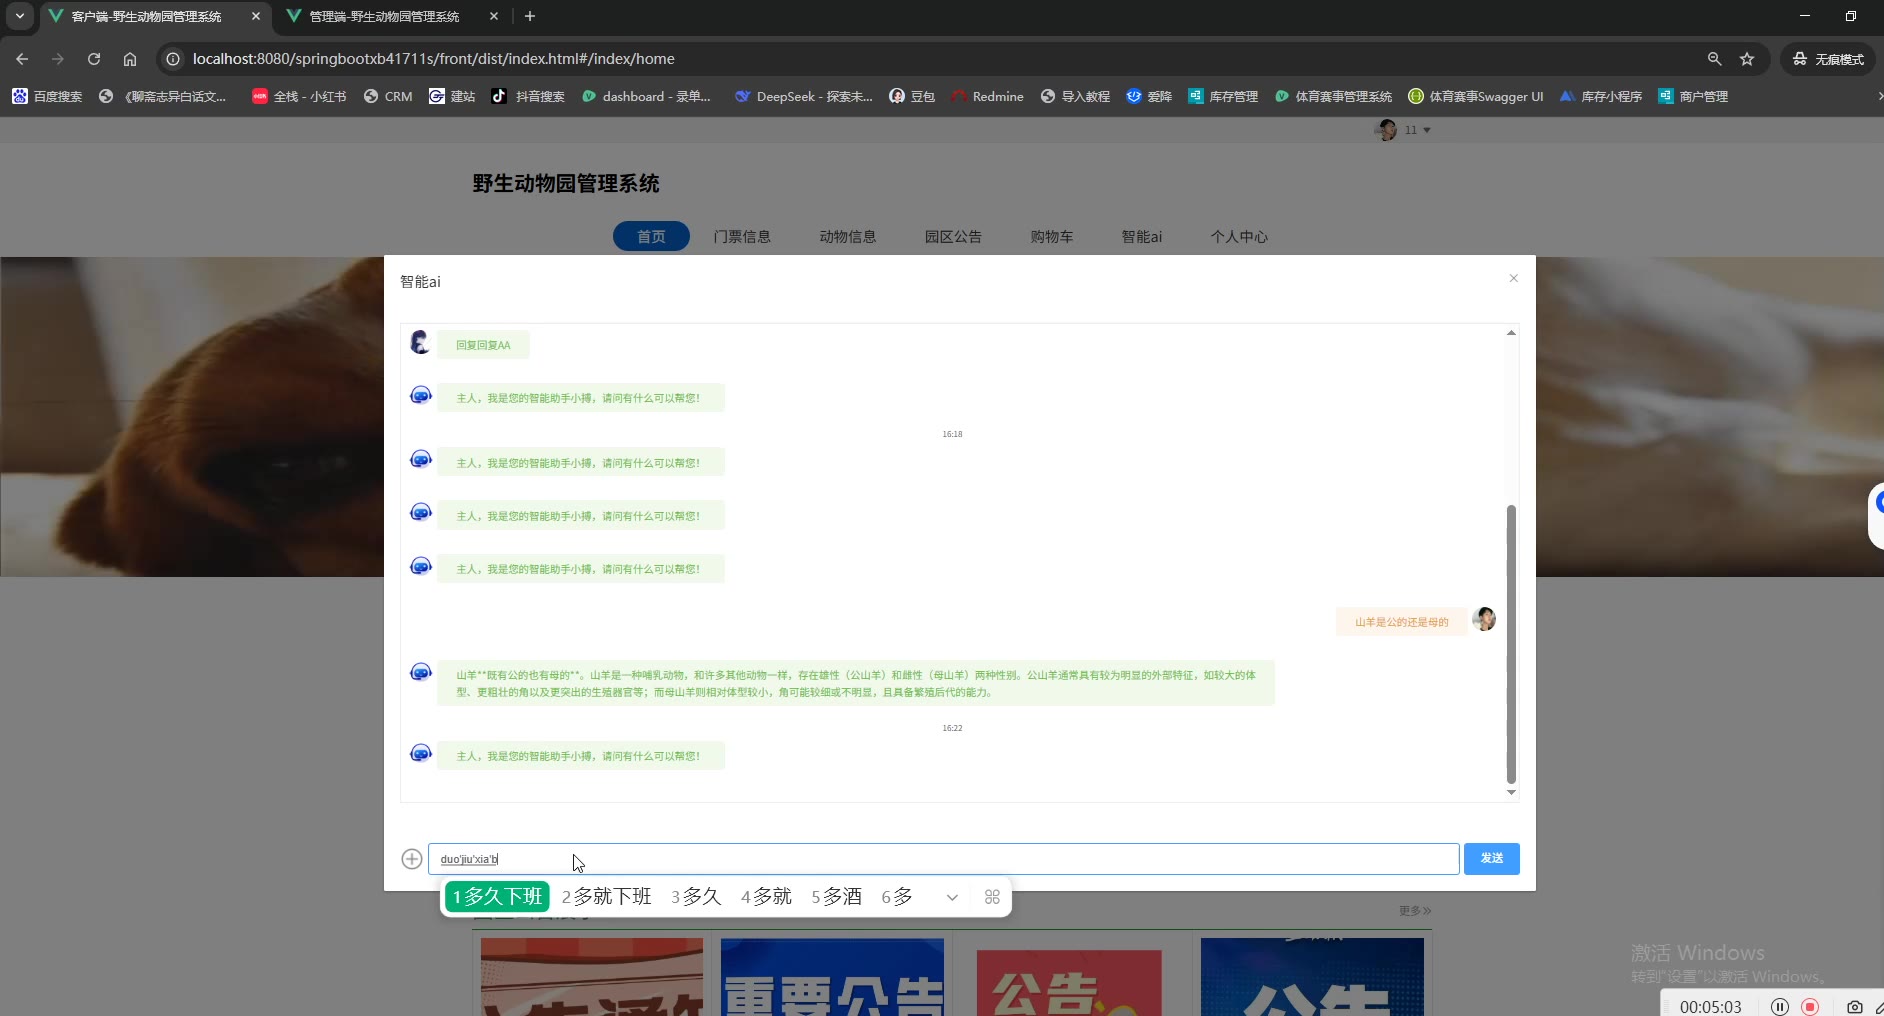Open the 动物信息 nav item
Screen dimensions: 1884x1016
(848, 237)
